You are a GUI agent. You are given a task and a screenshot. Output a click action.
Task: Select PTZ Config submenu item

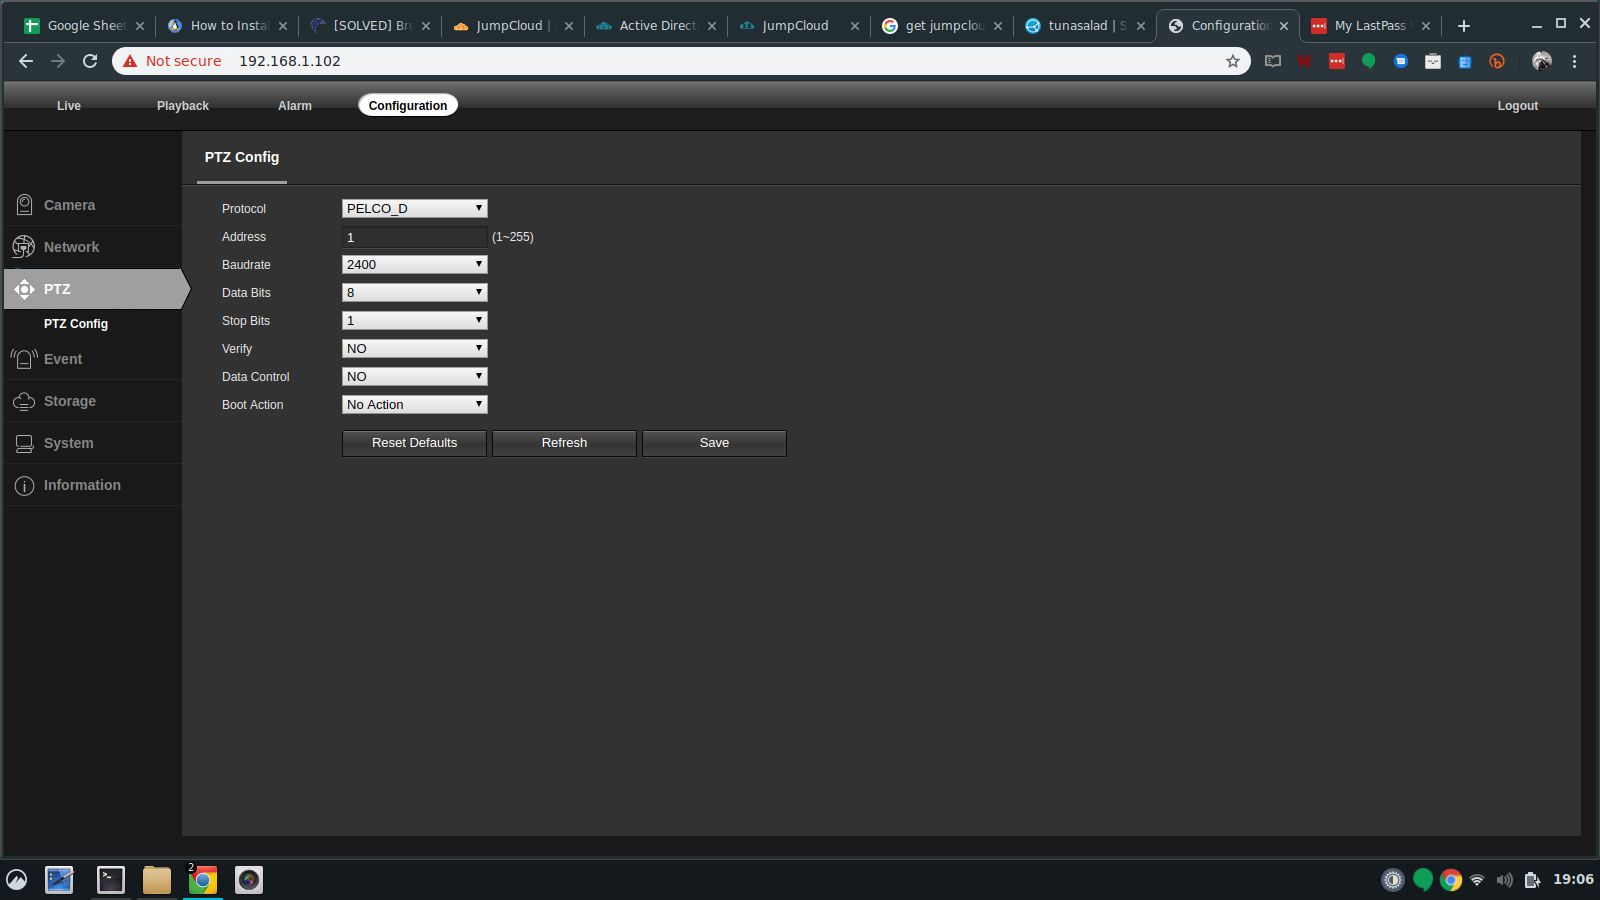[x=76, y=324]
